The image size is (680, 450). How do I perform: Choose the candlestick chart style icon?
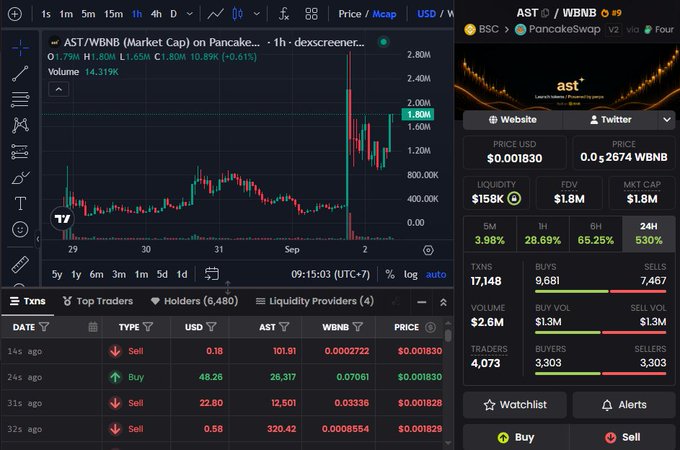pos(237,14)
